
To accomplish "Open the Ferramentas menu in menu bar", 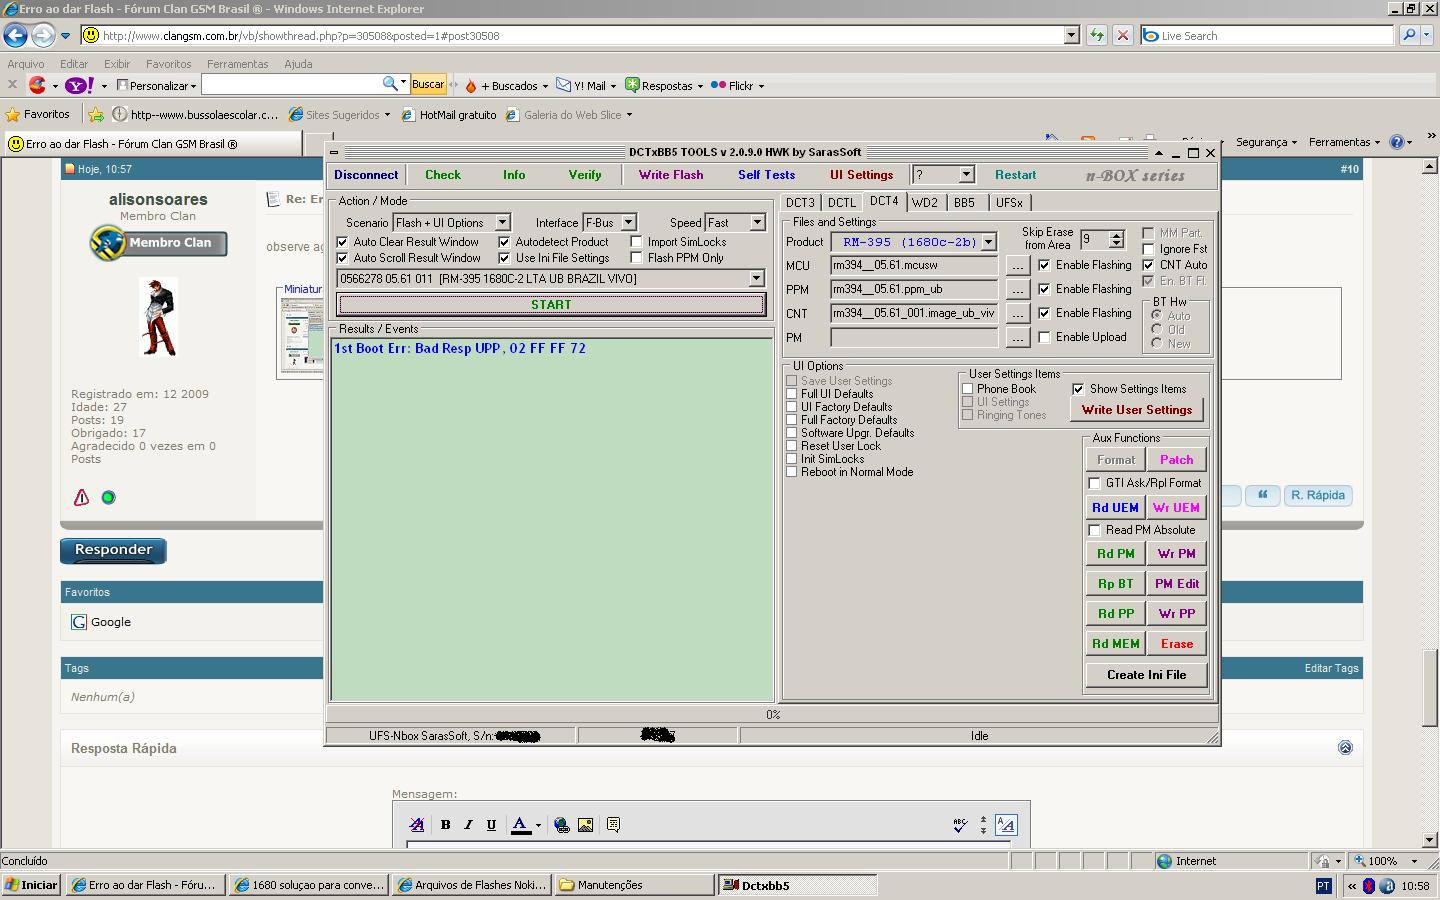I will pyautogui.click(x=237, y=64).
